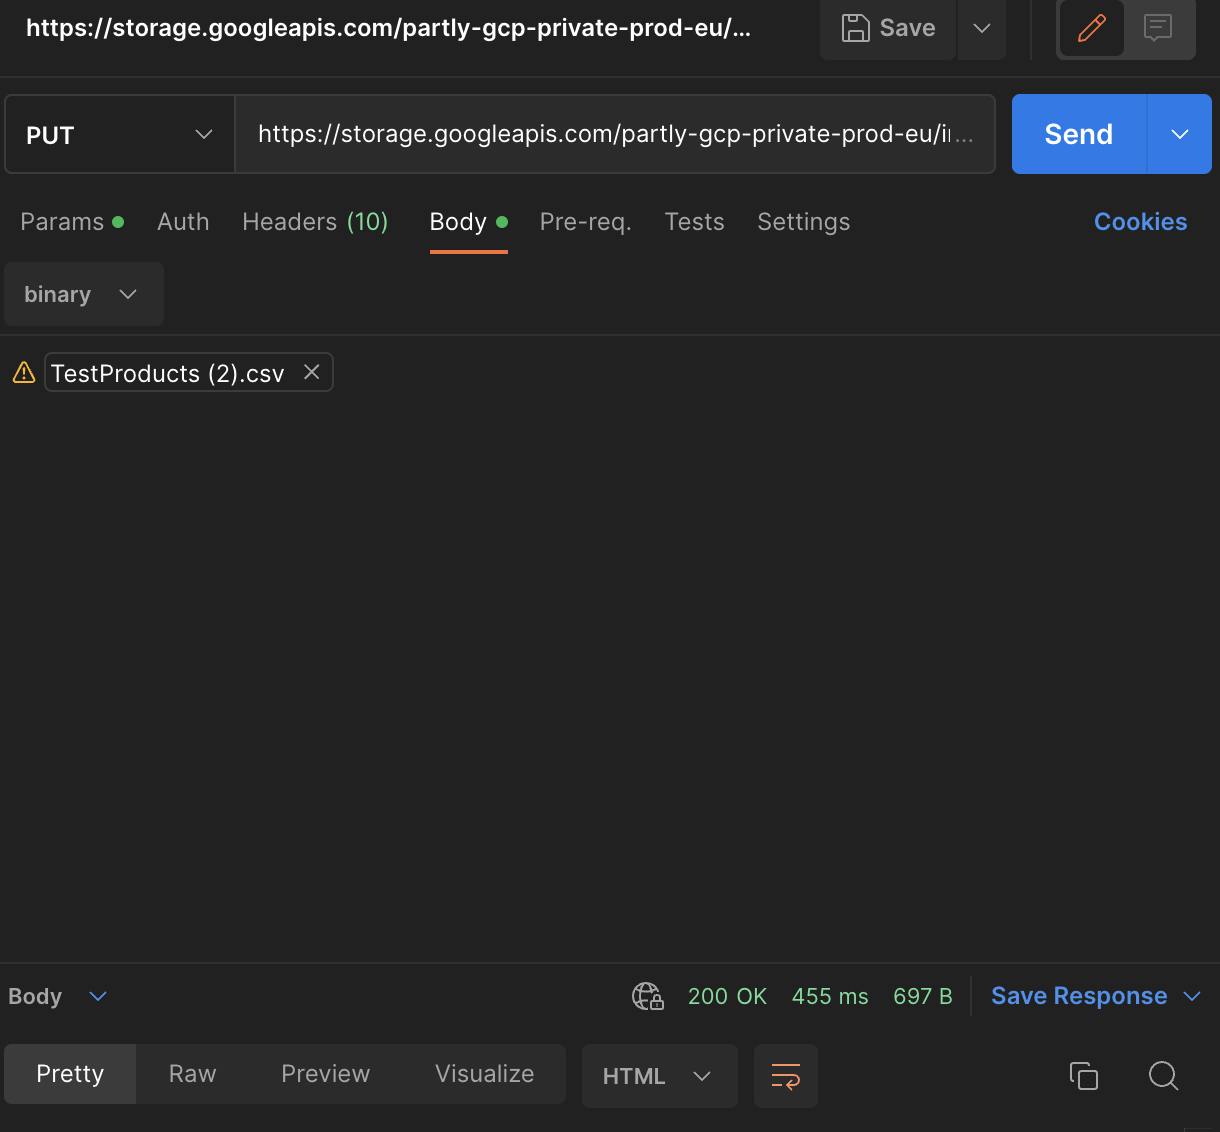
Task: Open the comments panel icon
Action: point(1158,28)
